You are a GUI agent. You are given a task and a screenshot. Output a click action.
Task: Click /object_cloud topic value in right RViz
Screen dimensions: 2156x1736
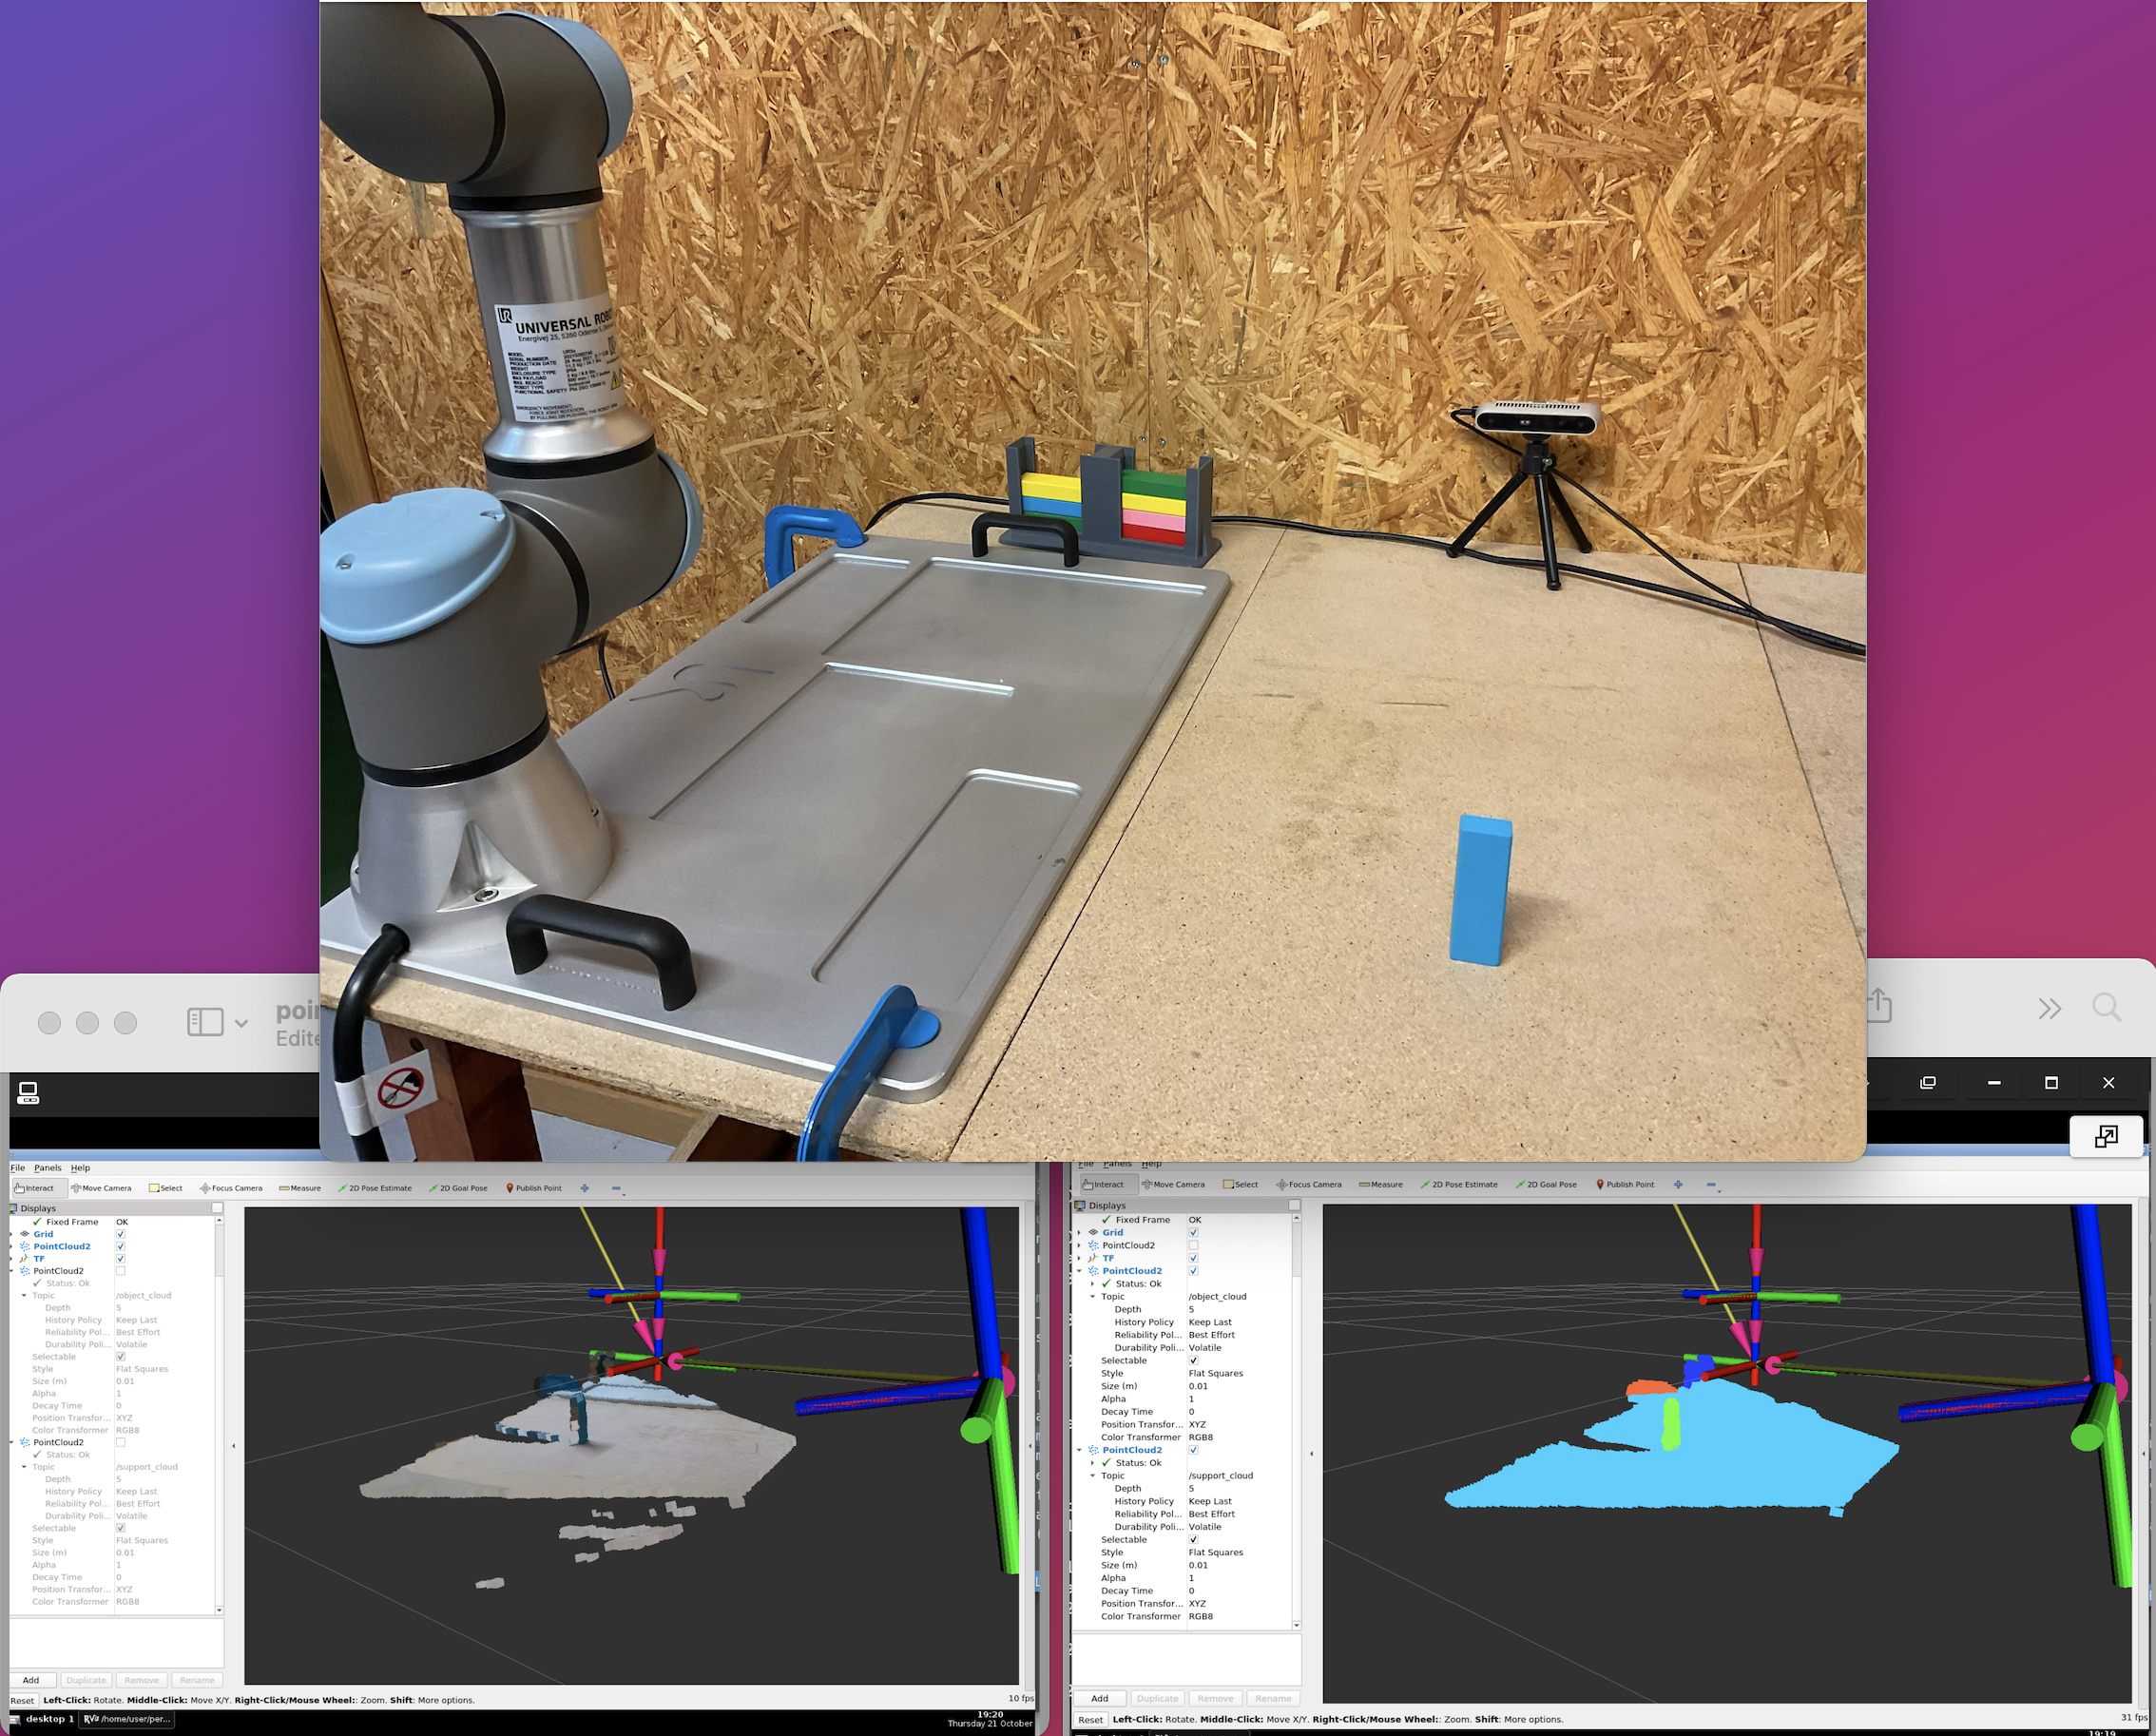click(1217, 1296)
